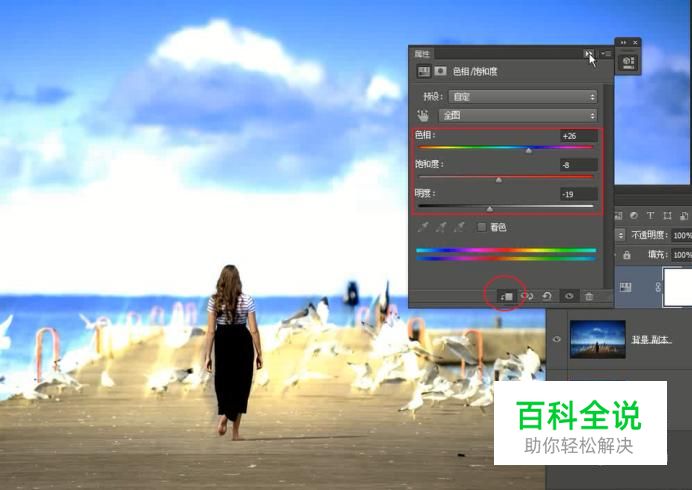692x490 pixels.
Task: Click the lower color spectrum bar
Action: pos(506,259)
